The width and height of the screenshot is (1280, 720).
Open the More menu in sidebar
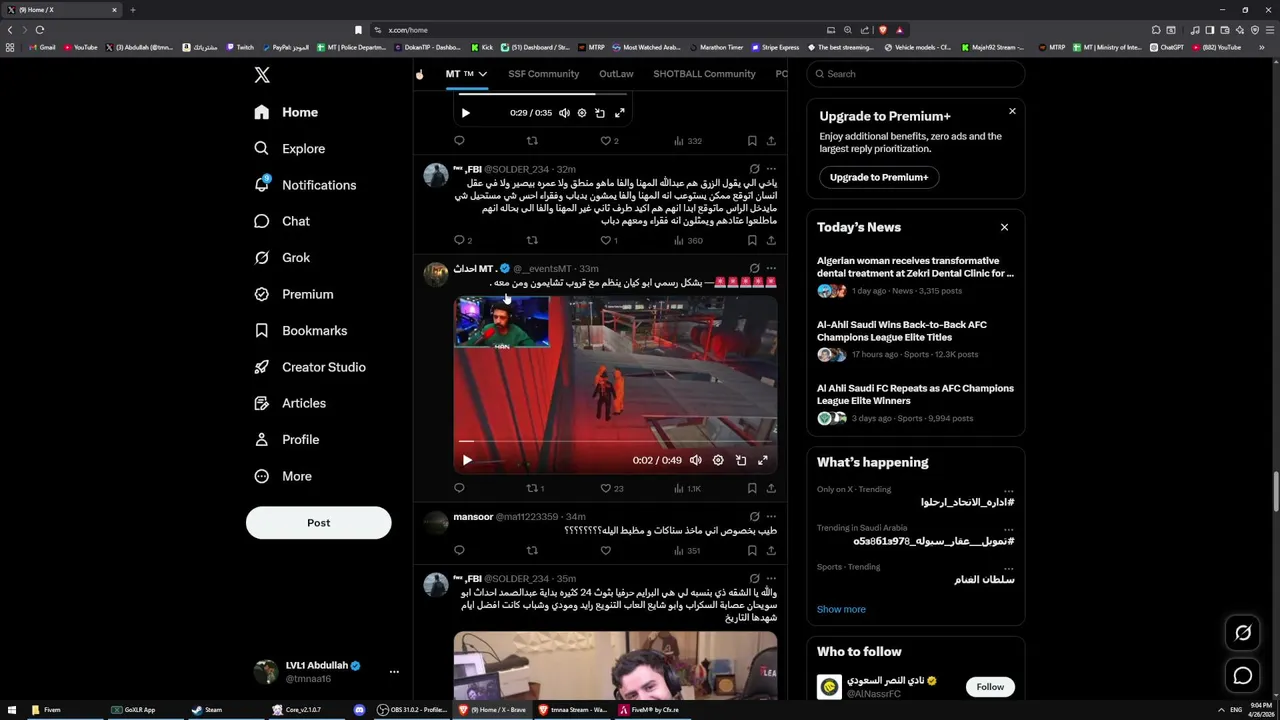point(283,476)
